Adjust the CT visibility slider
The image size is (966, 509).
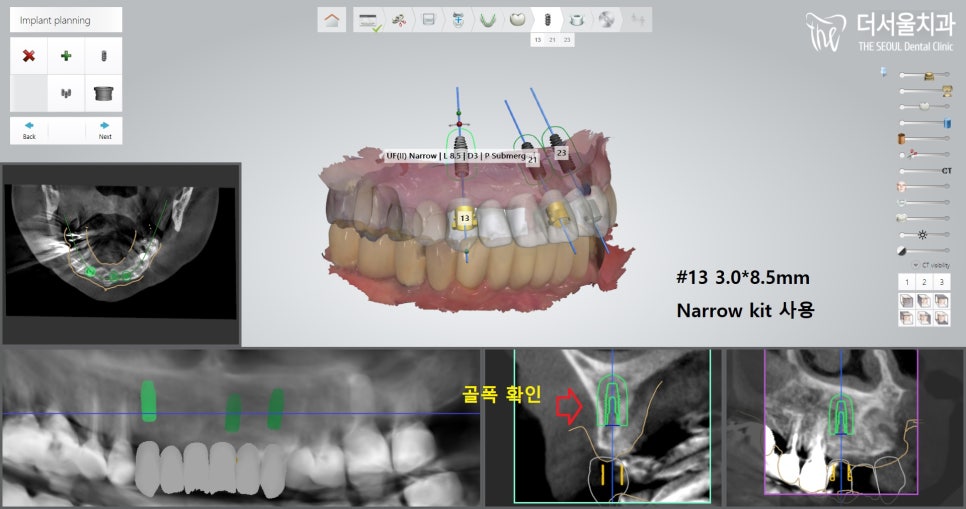922,171
